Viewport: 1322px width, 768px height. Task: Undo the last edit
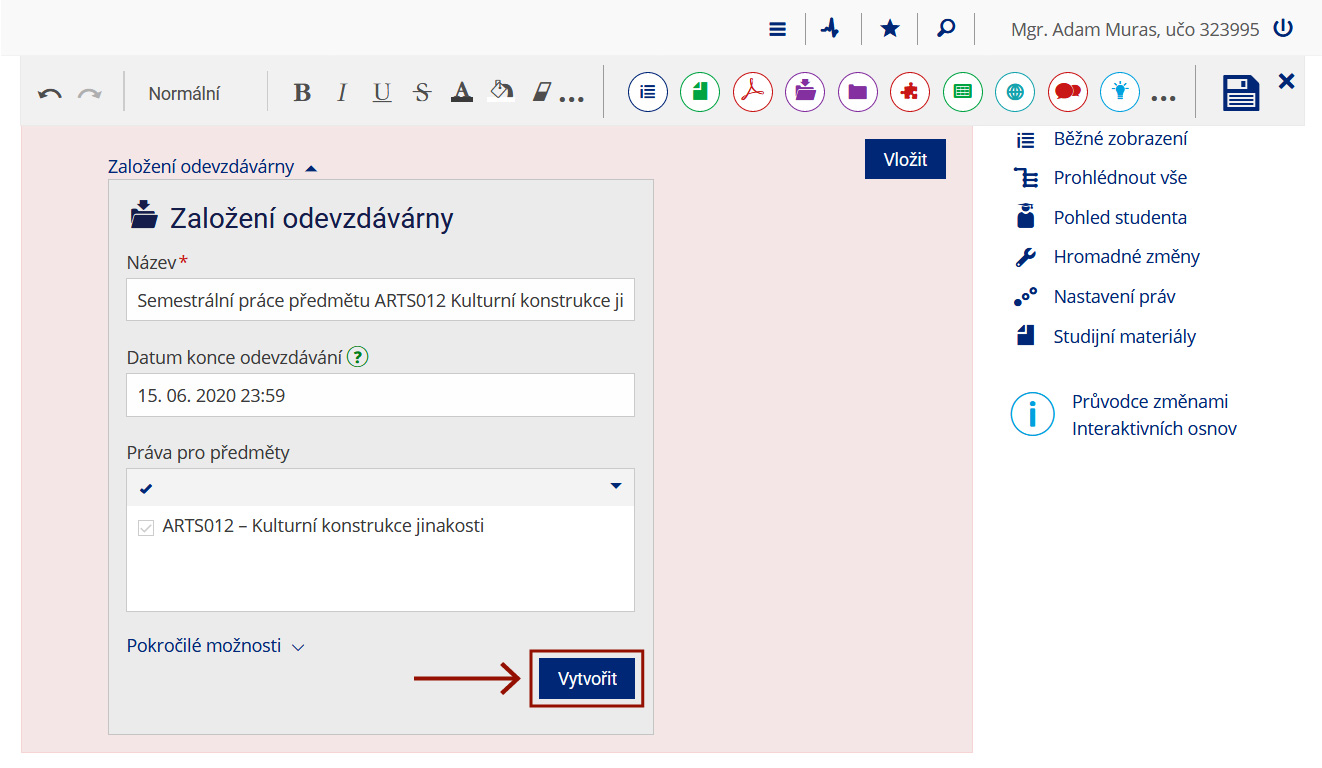[x=50, y=94]
